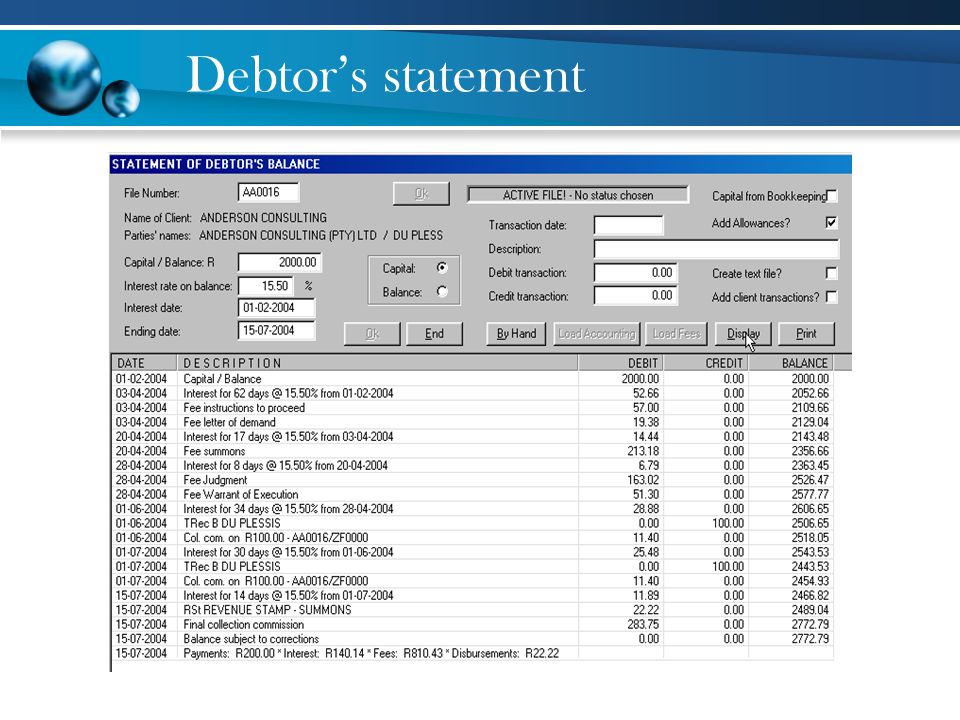Image resolution: width=960 pixels, height=720 pixels.
Task: Select the 'Fee summons' row
Action: (x=473, y=451)
